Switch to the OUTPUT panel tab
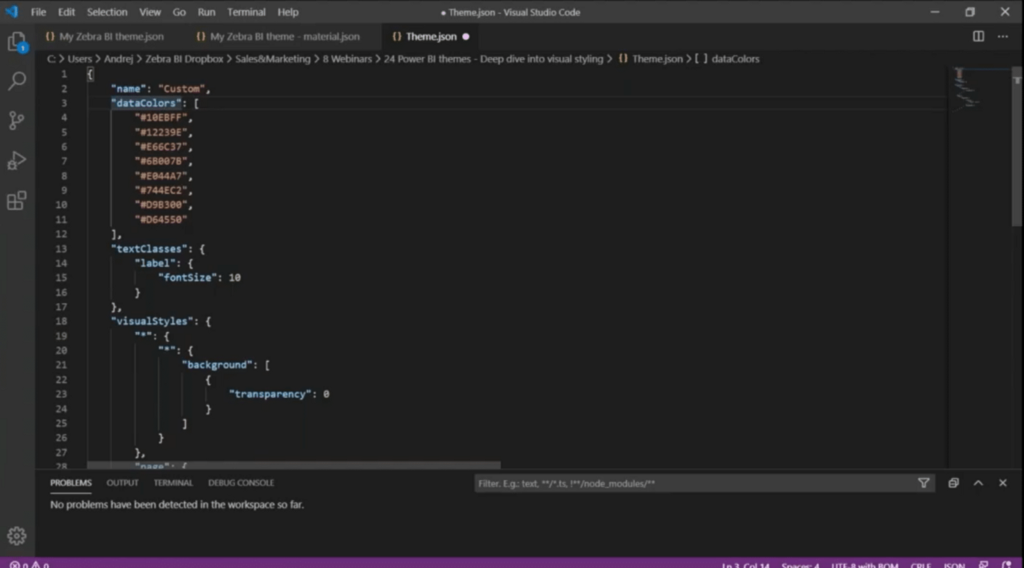This screenshot has width=1024, height=568. 123,483
